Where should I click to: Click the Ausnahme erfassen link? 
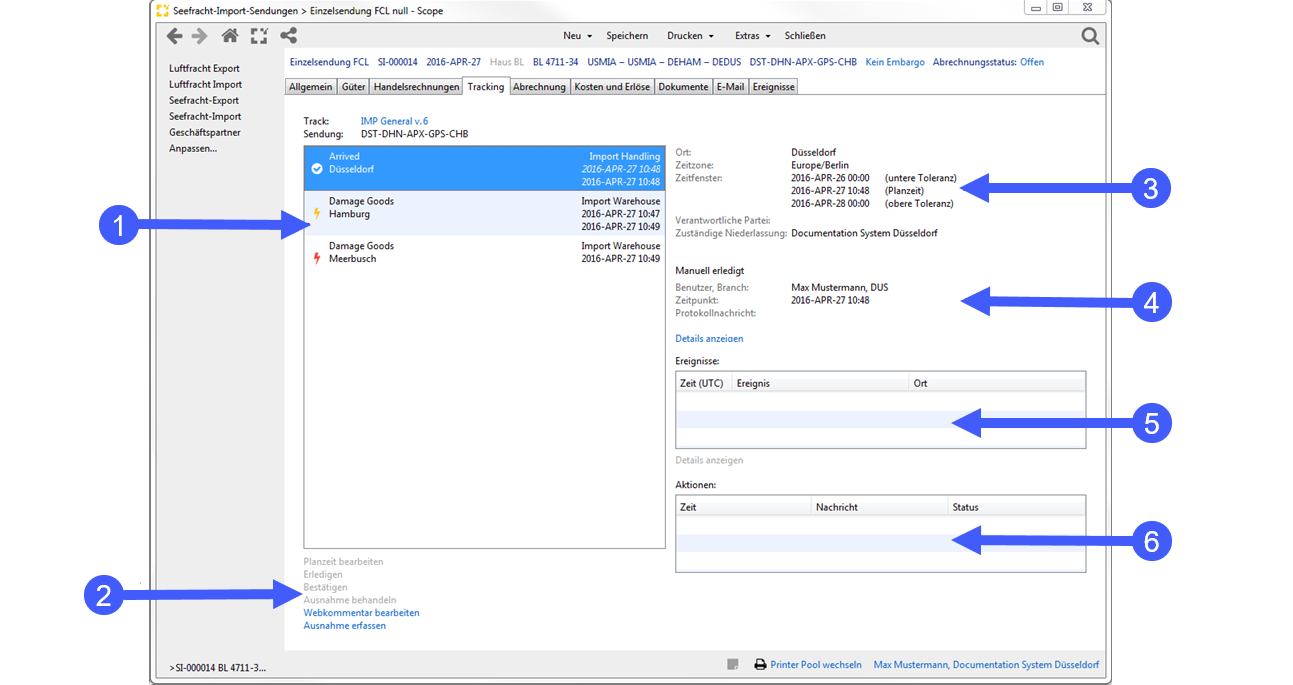coord(347,625)
